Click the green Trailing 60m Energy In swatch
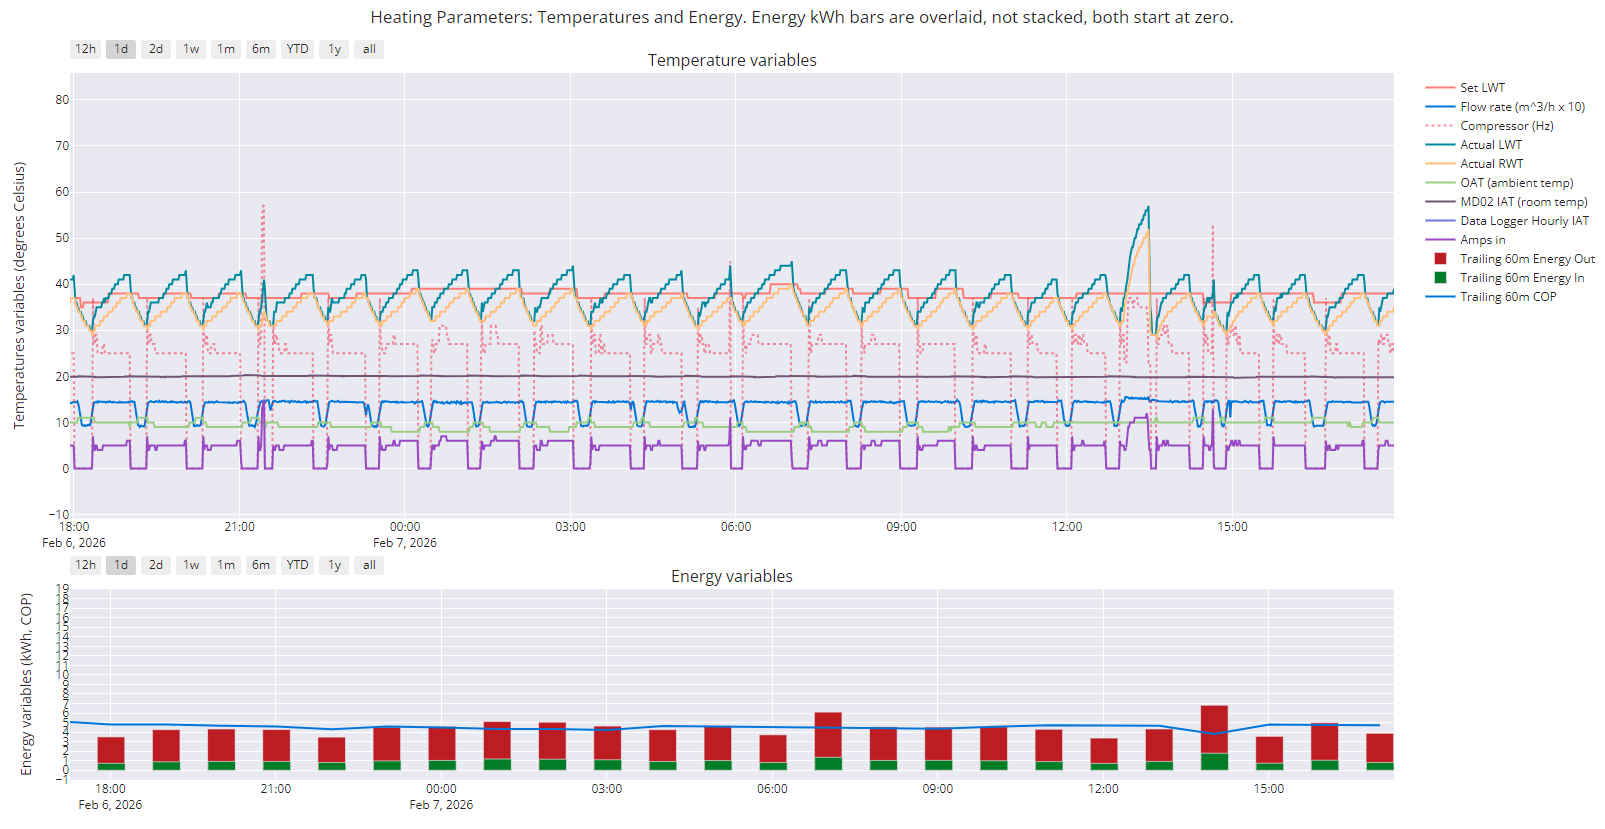Screen dimensions: 1605x829 pos(1440,278)
